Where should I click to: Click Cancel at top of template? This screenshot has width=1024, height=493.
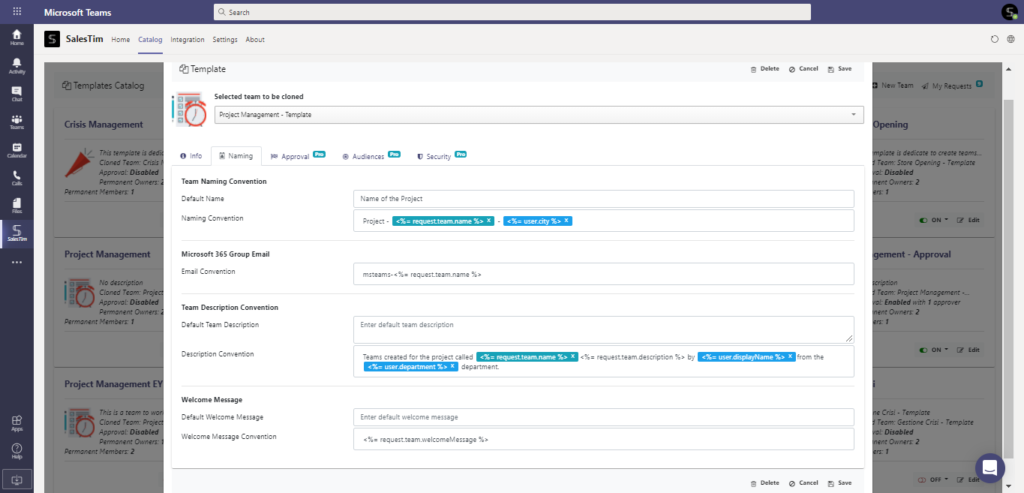click(x=803, y=69)
